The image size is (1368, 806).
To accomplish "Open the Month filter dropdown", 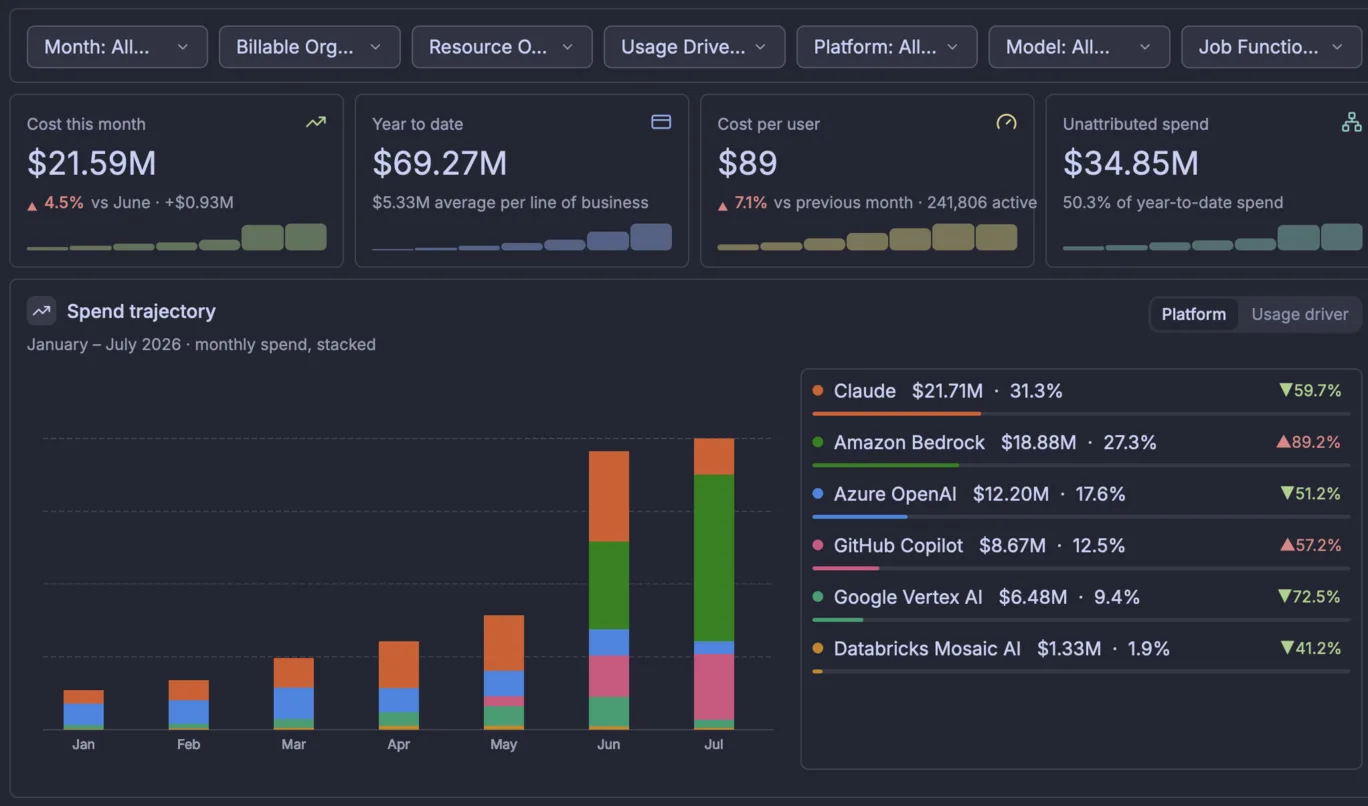I will (117, 47).
